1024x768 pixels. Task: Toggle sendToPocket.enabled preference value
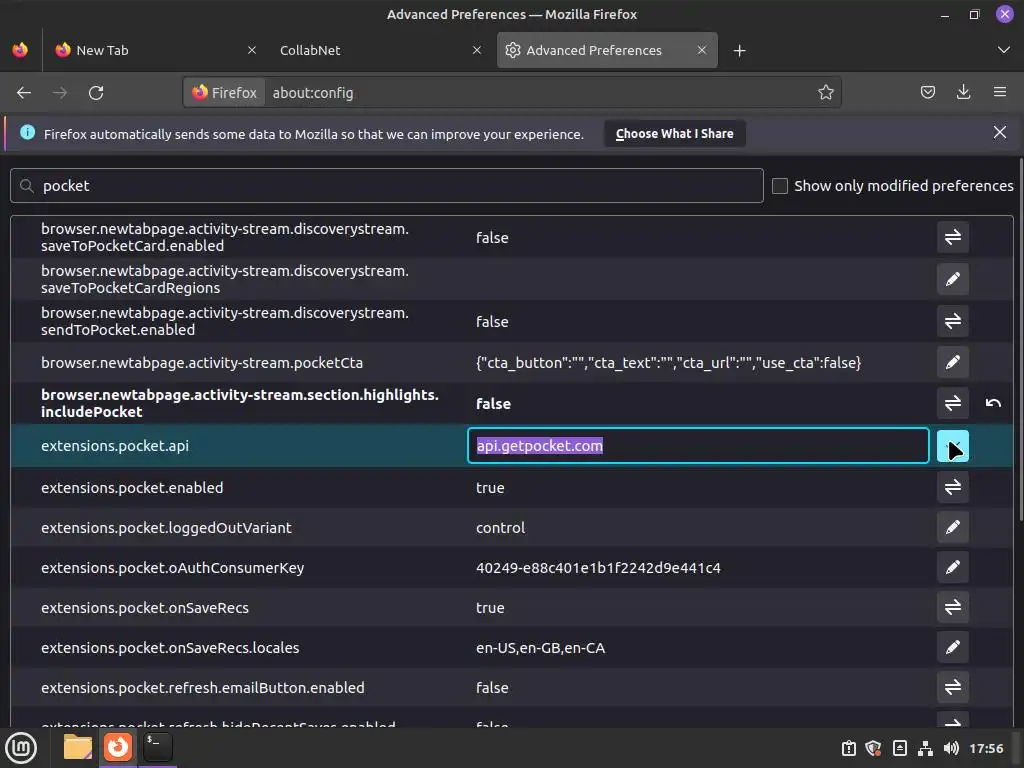(x=952, y=321)
